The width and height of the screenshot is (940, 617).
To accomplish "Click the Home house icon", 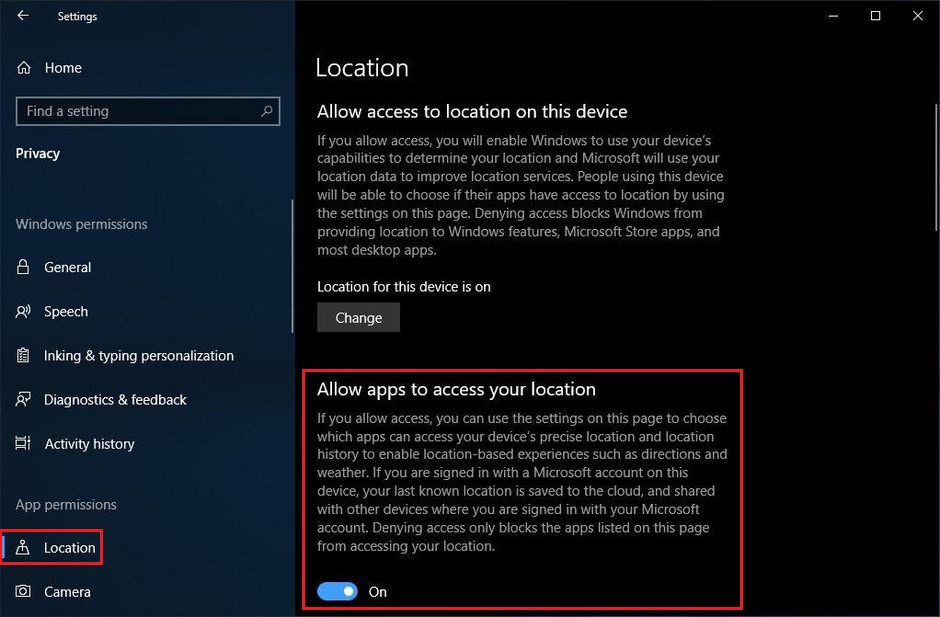I will [23, 68].
